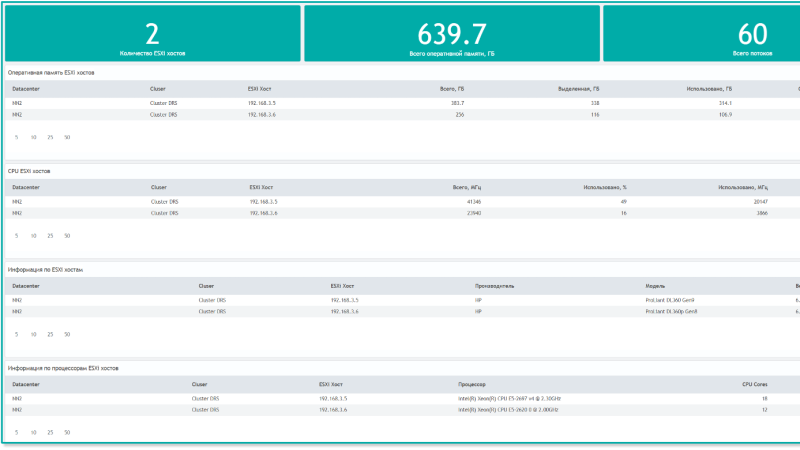Click 'CPU Cores' column header
Image resolution: width=800 pixels, height=450 pixels.
click(755, 385)
